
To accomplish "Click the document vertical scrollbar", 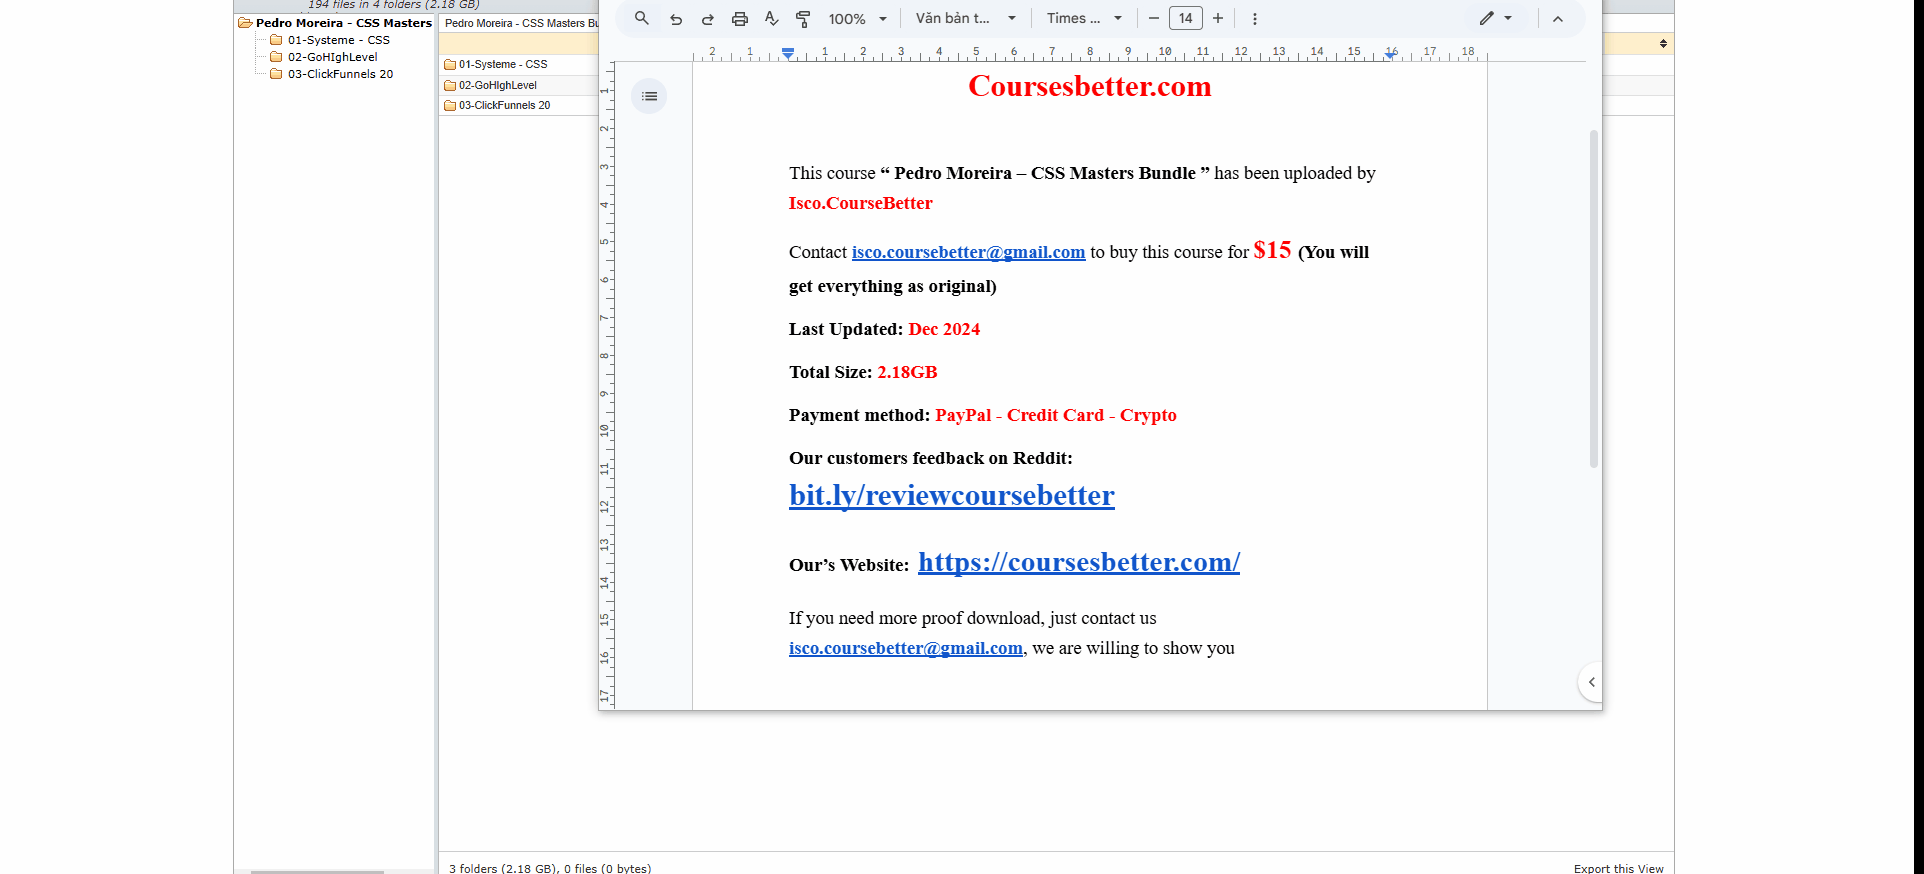I will tap(1594, 298).
